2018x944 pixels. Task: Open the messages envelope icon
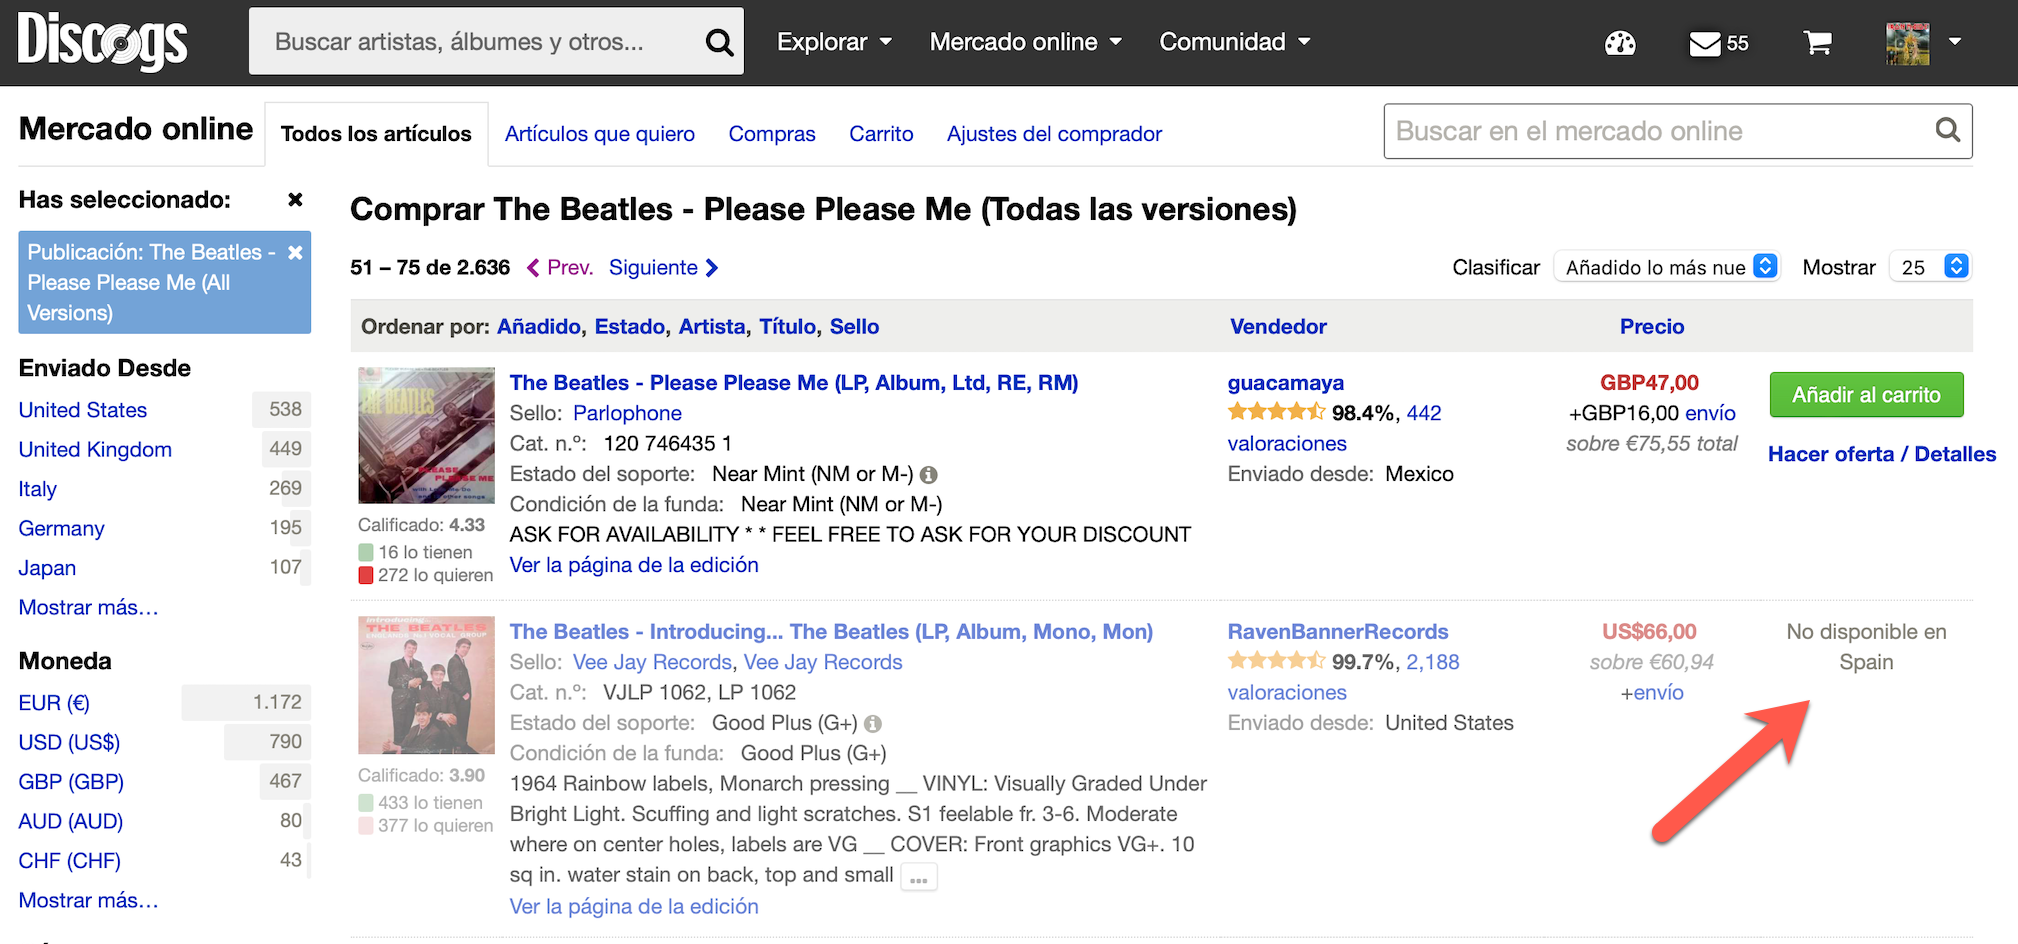coord(1705,43)
